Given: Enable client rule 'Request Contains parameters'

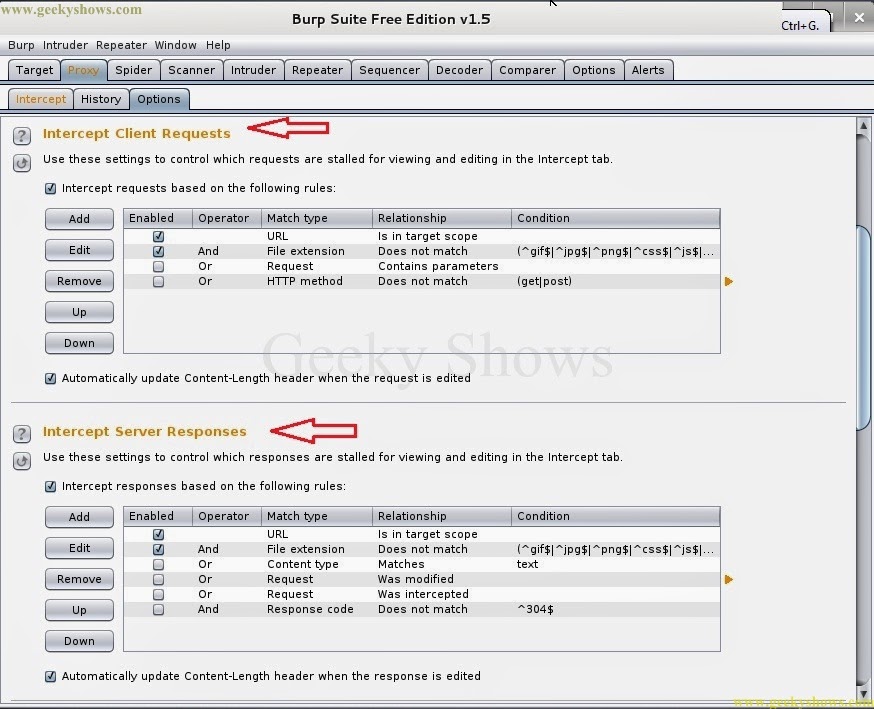Looking at the screenshot, I should point(158,266).
